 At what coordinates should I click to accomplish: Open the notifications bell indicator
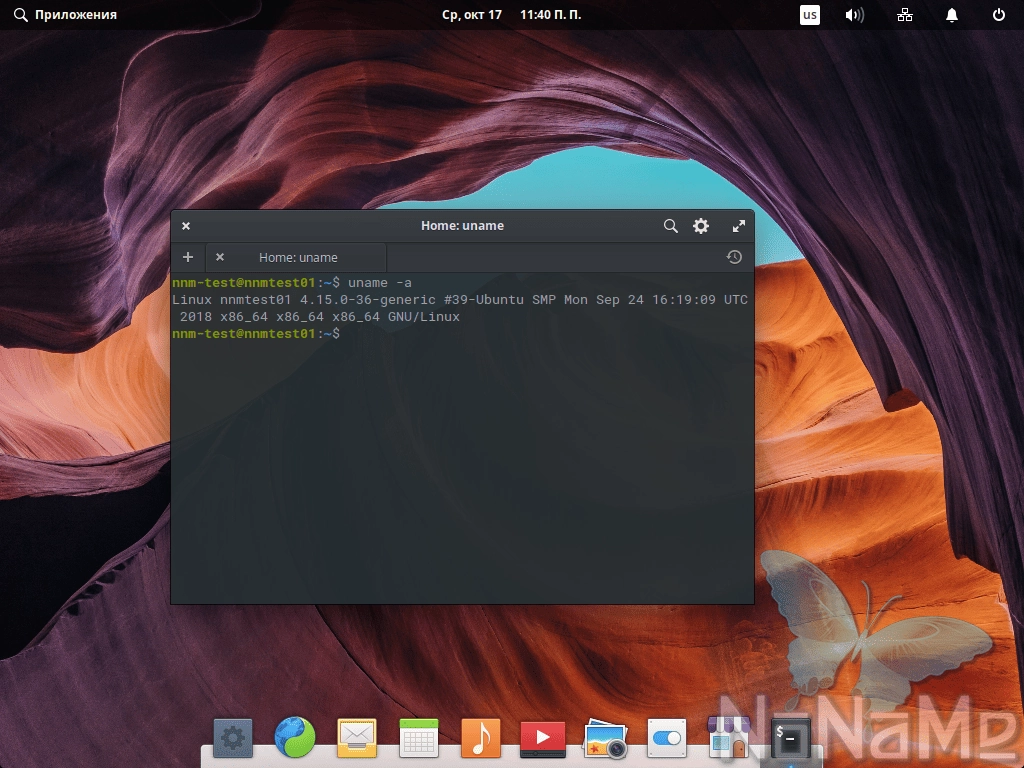pos(952,15)
